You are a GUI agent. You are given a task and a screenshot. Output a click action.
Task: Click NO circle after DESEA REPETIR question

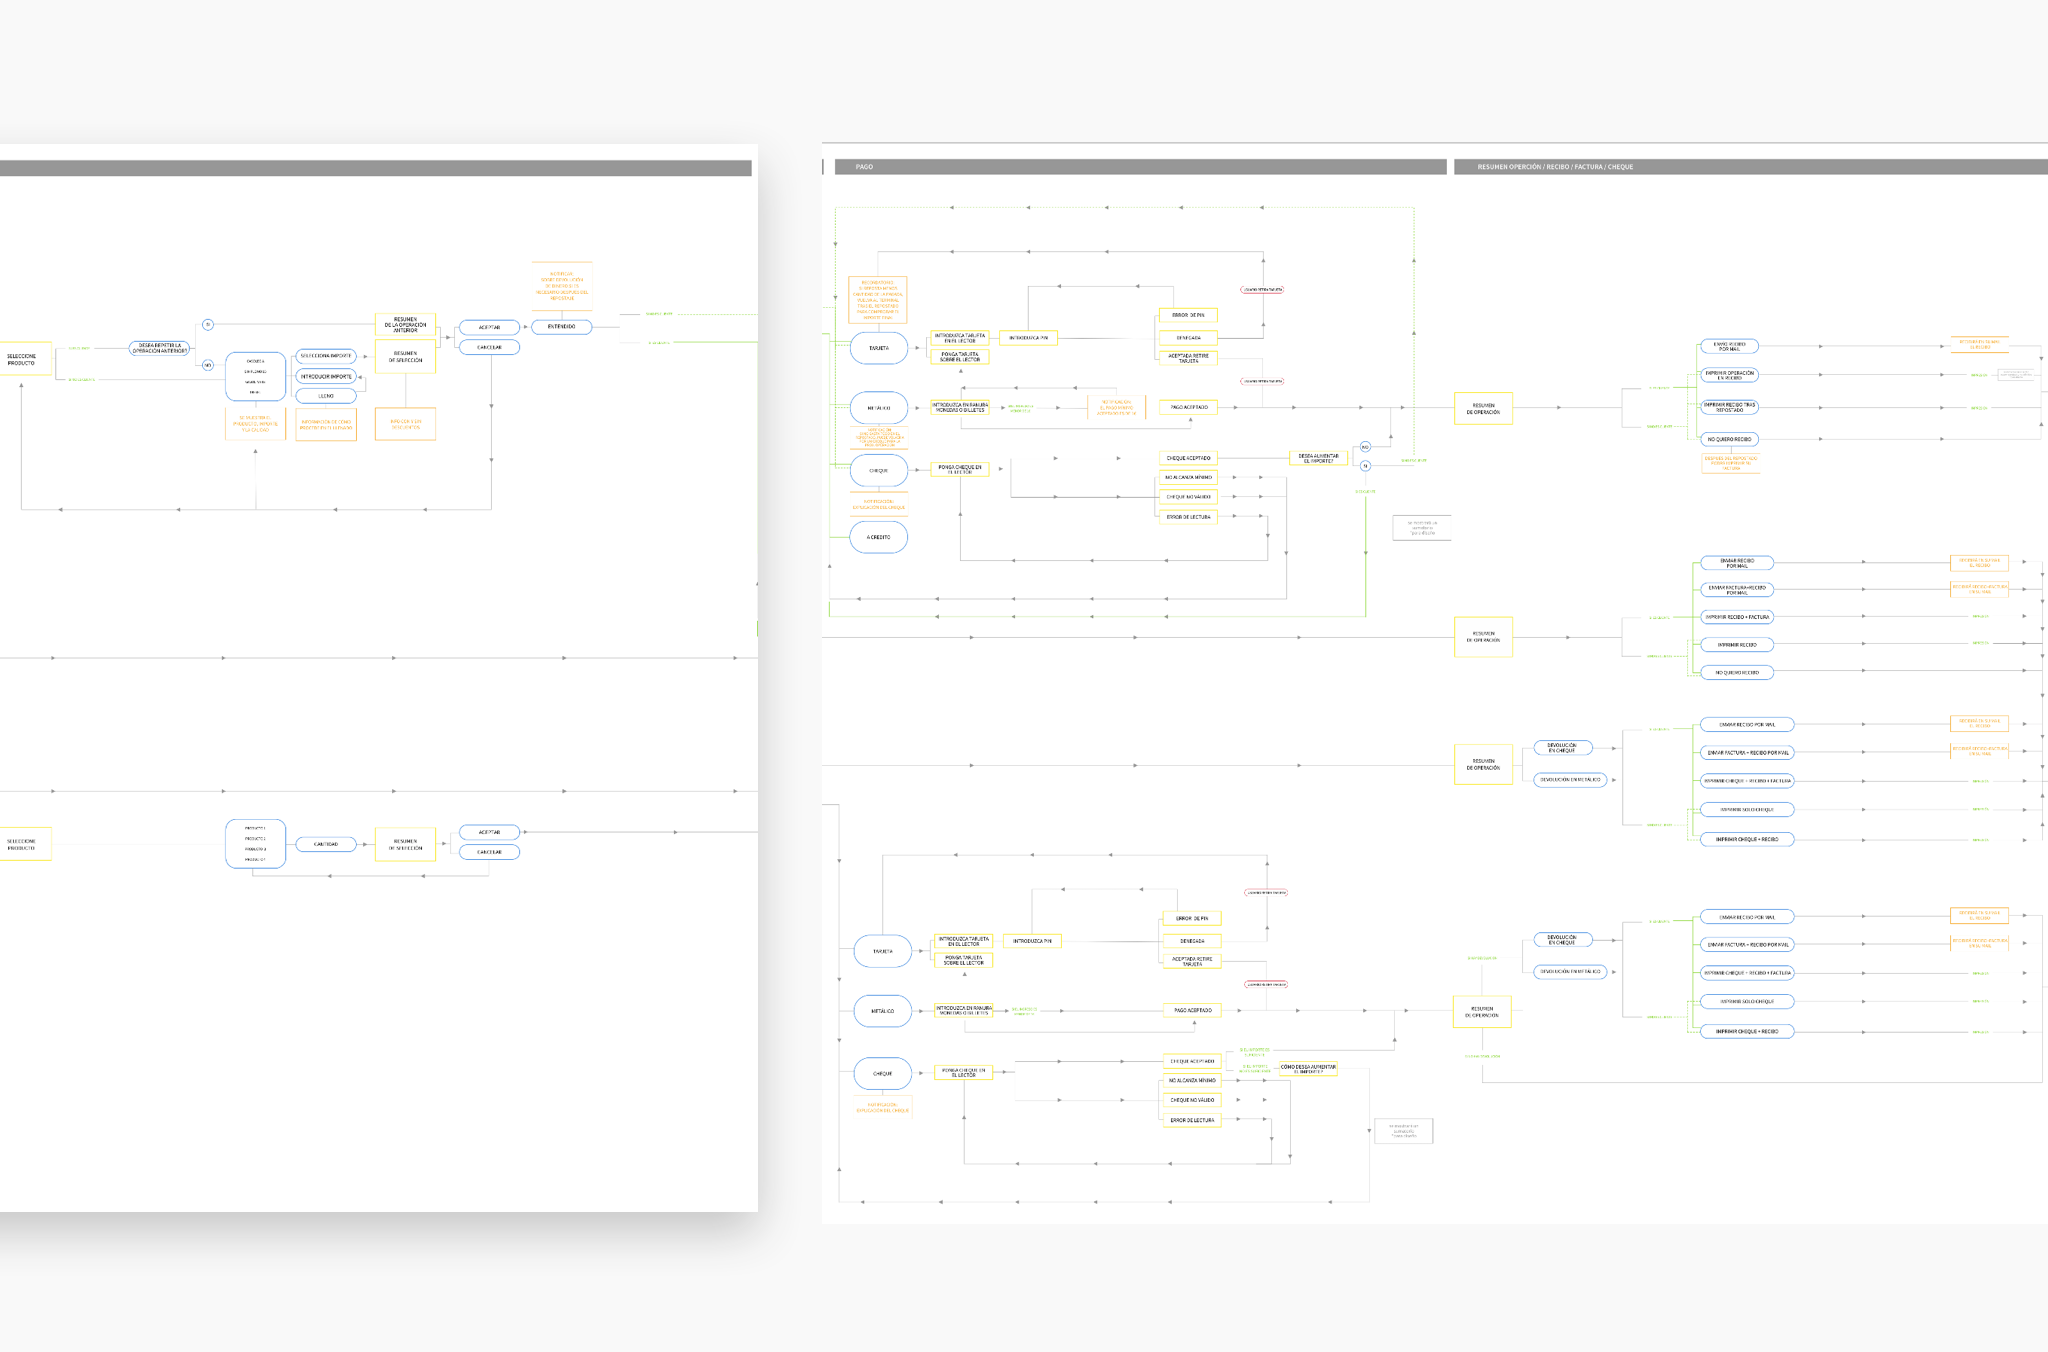point(208,365)
